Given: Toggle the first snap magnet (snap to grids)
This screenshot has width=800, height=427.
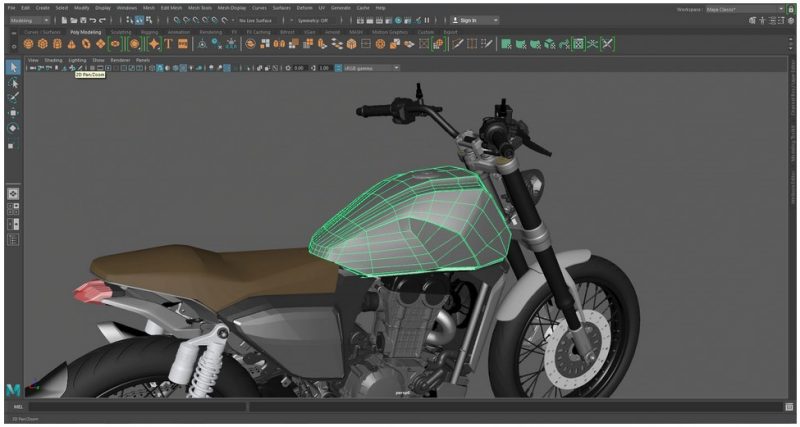Looking at the screenshot, I should pos(177,20).
